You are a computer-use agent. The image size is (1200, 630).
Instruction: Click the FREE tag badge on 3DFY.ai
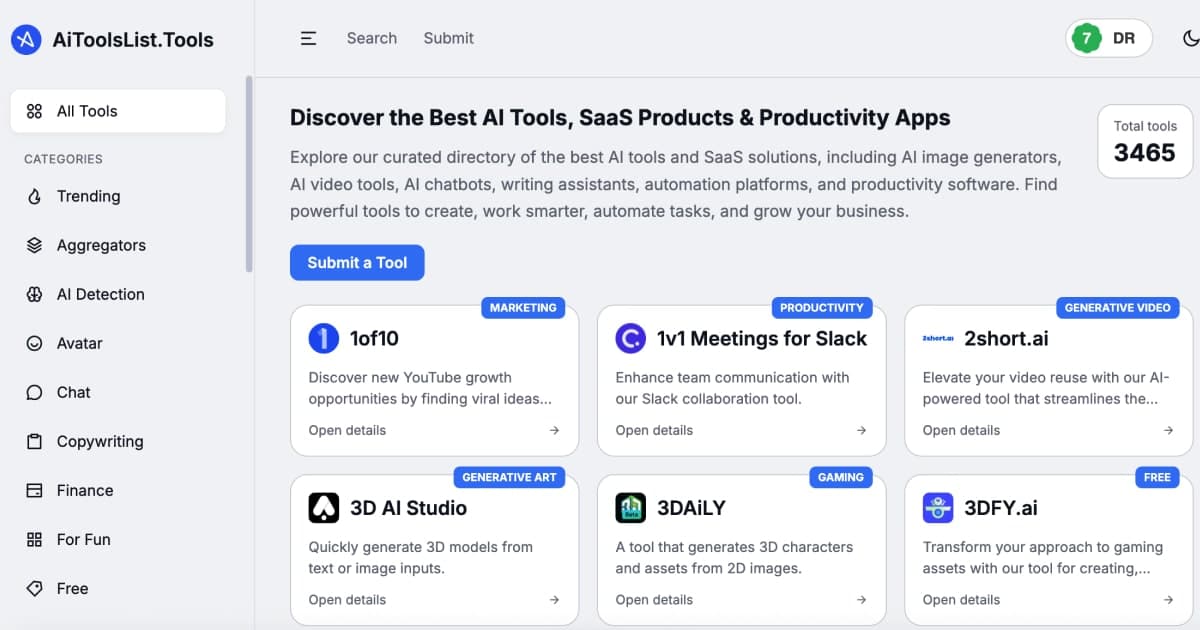click(x=1157, y=477)
